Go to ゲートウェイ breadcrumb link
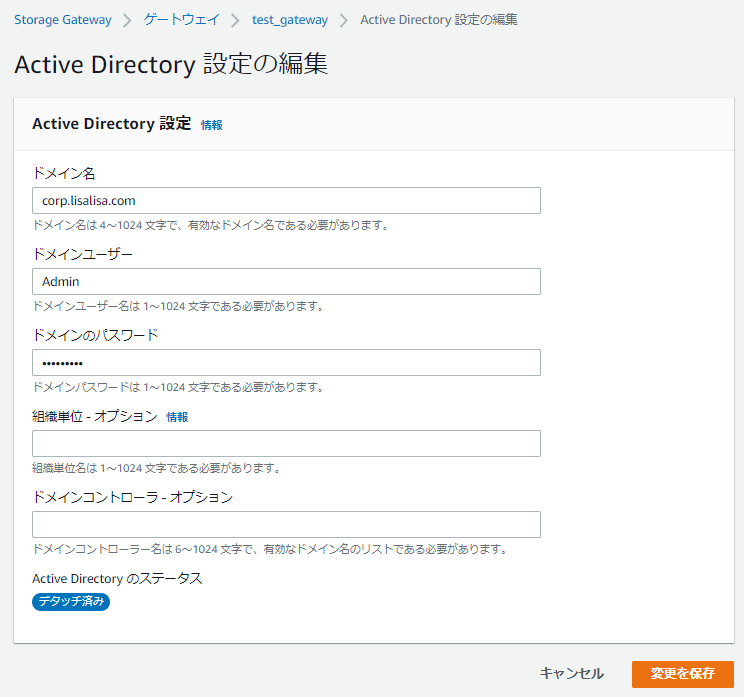This screenshot has height=697, width=744. coord(182,20)
